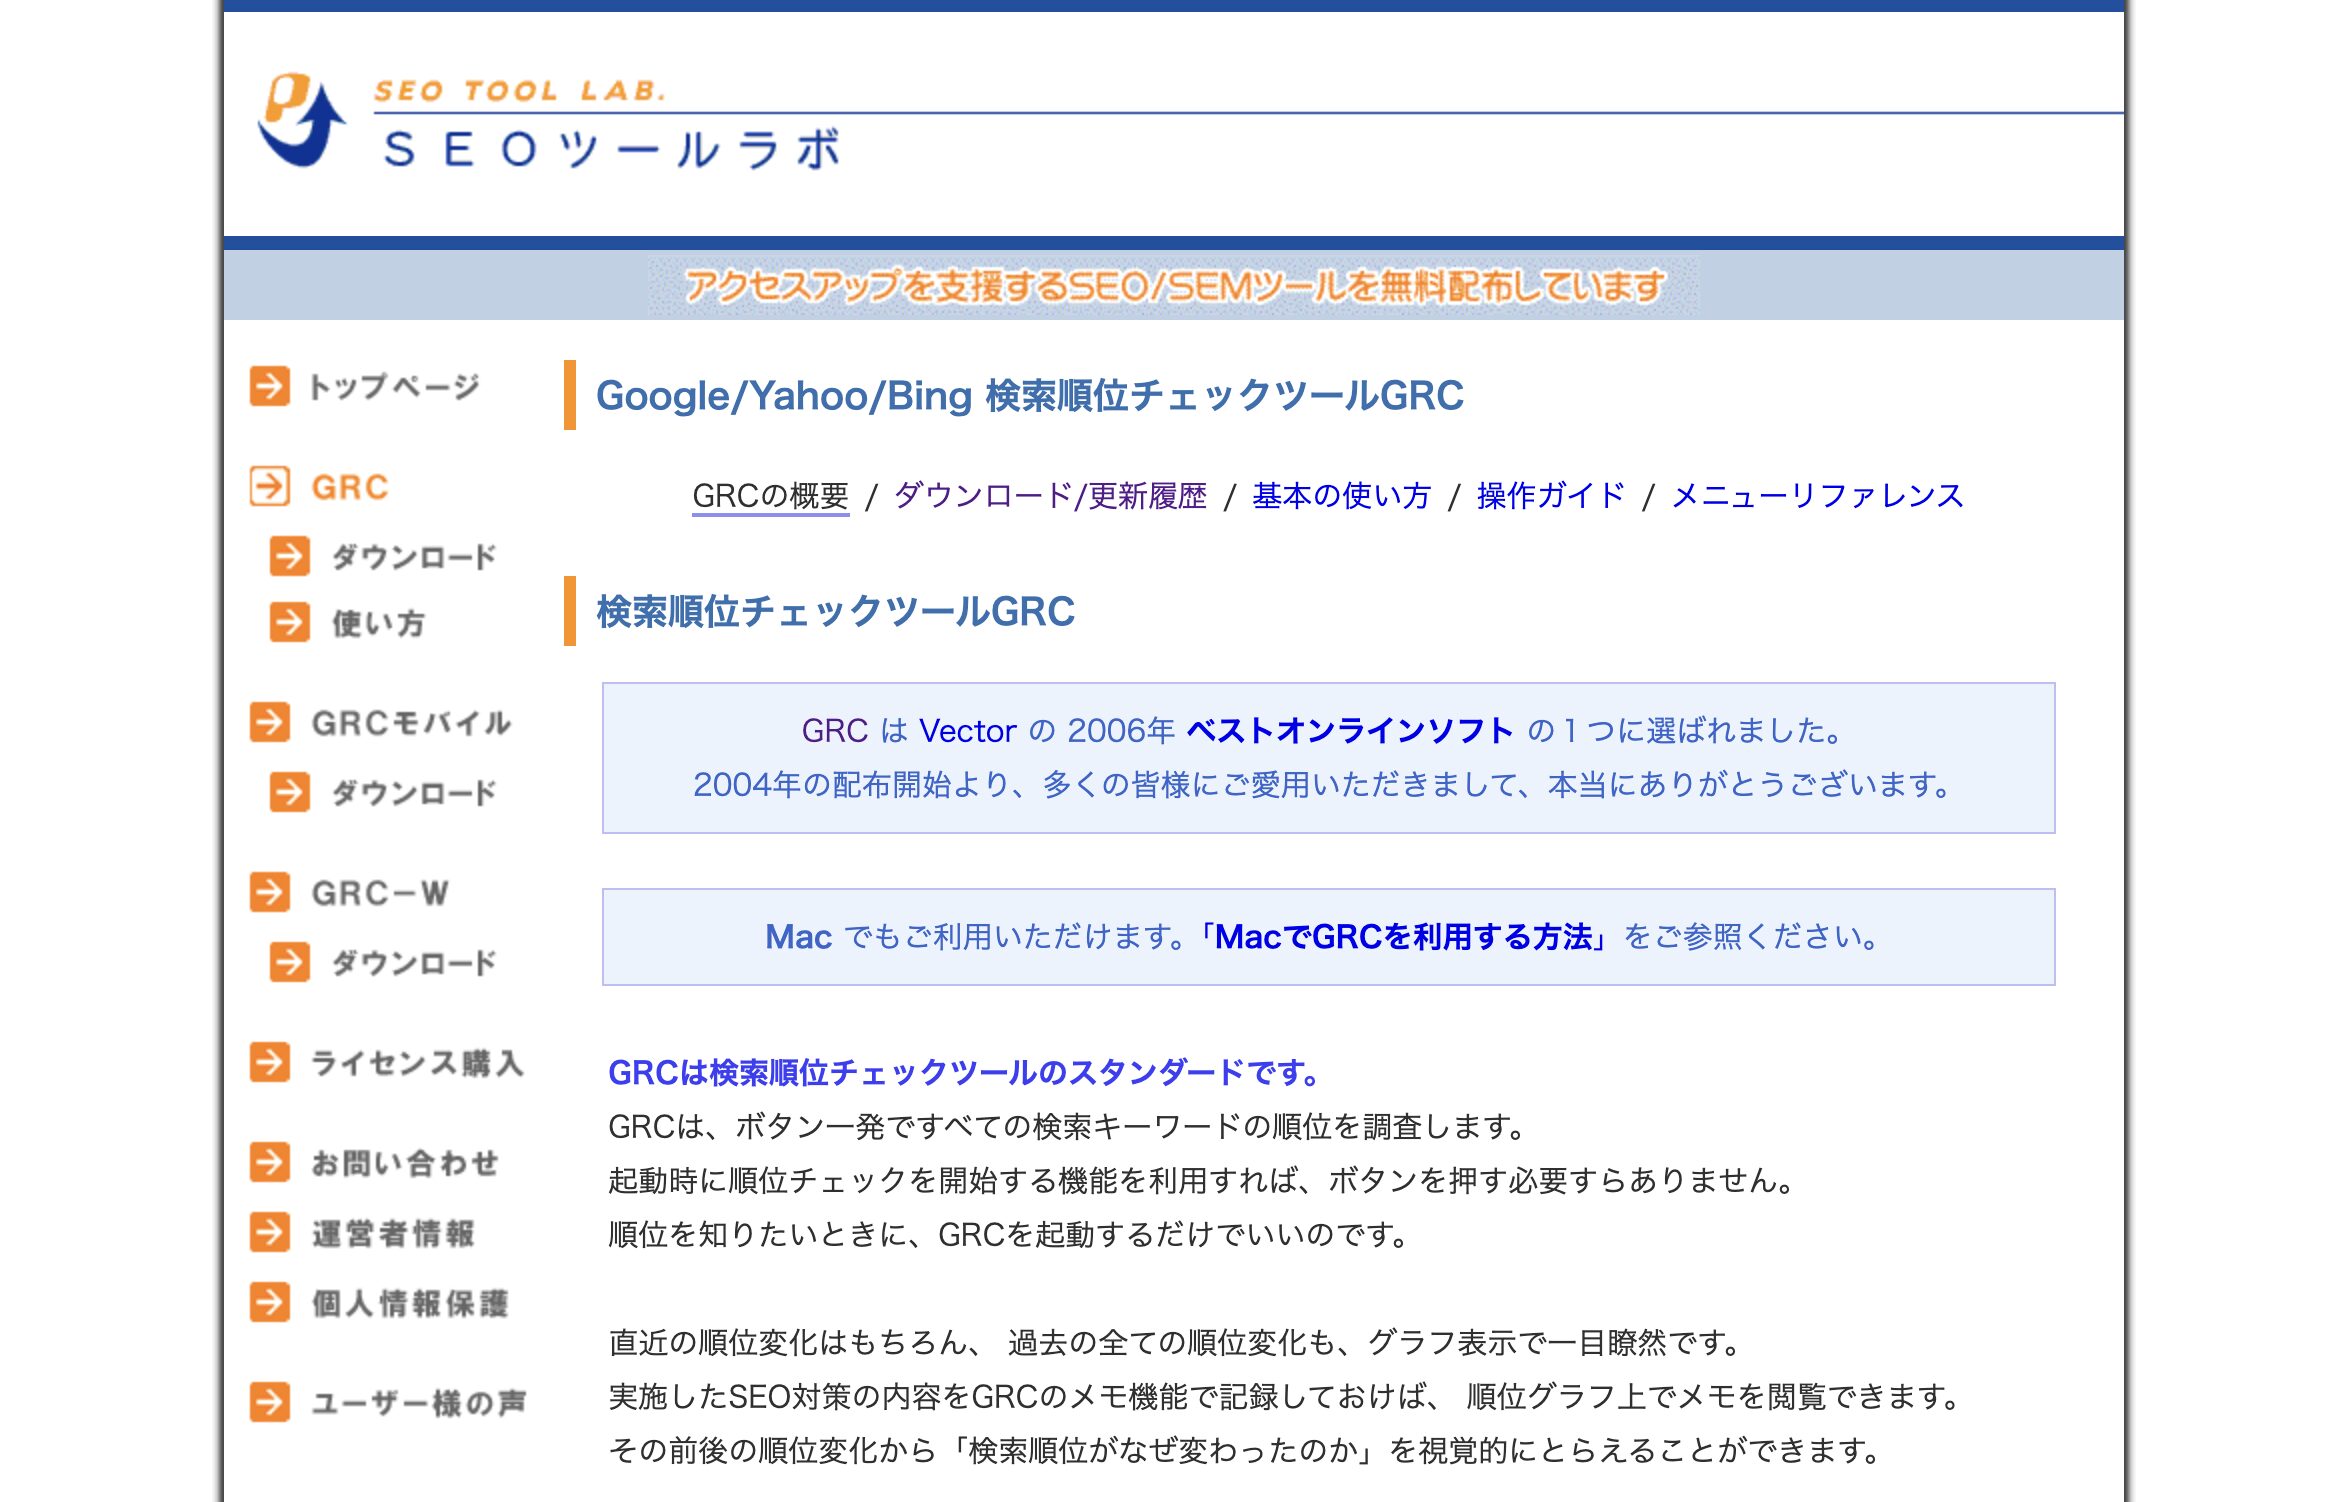Open the MacでGRCを利用する方法 link
This screenshot has height=1502, width=2338.
pos(1403,937)
